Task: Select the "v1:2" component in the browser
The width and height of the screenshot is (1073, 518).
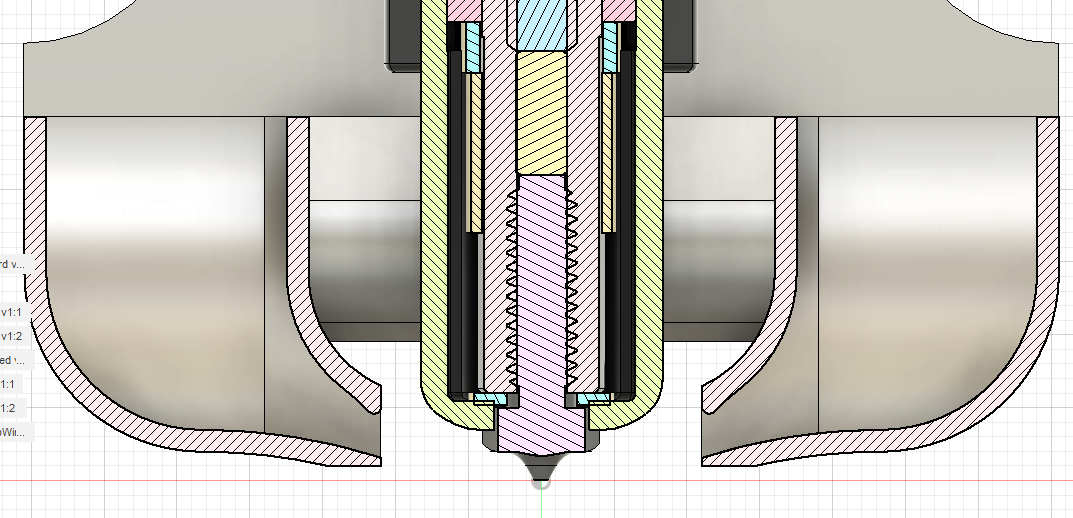Action: pos(12,336)
